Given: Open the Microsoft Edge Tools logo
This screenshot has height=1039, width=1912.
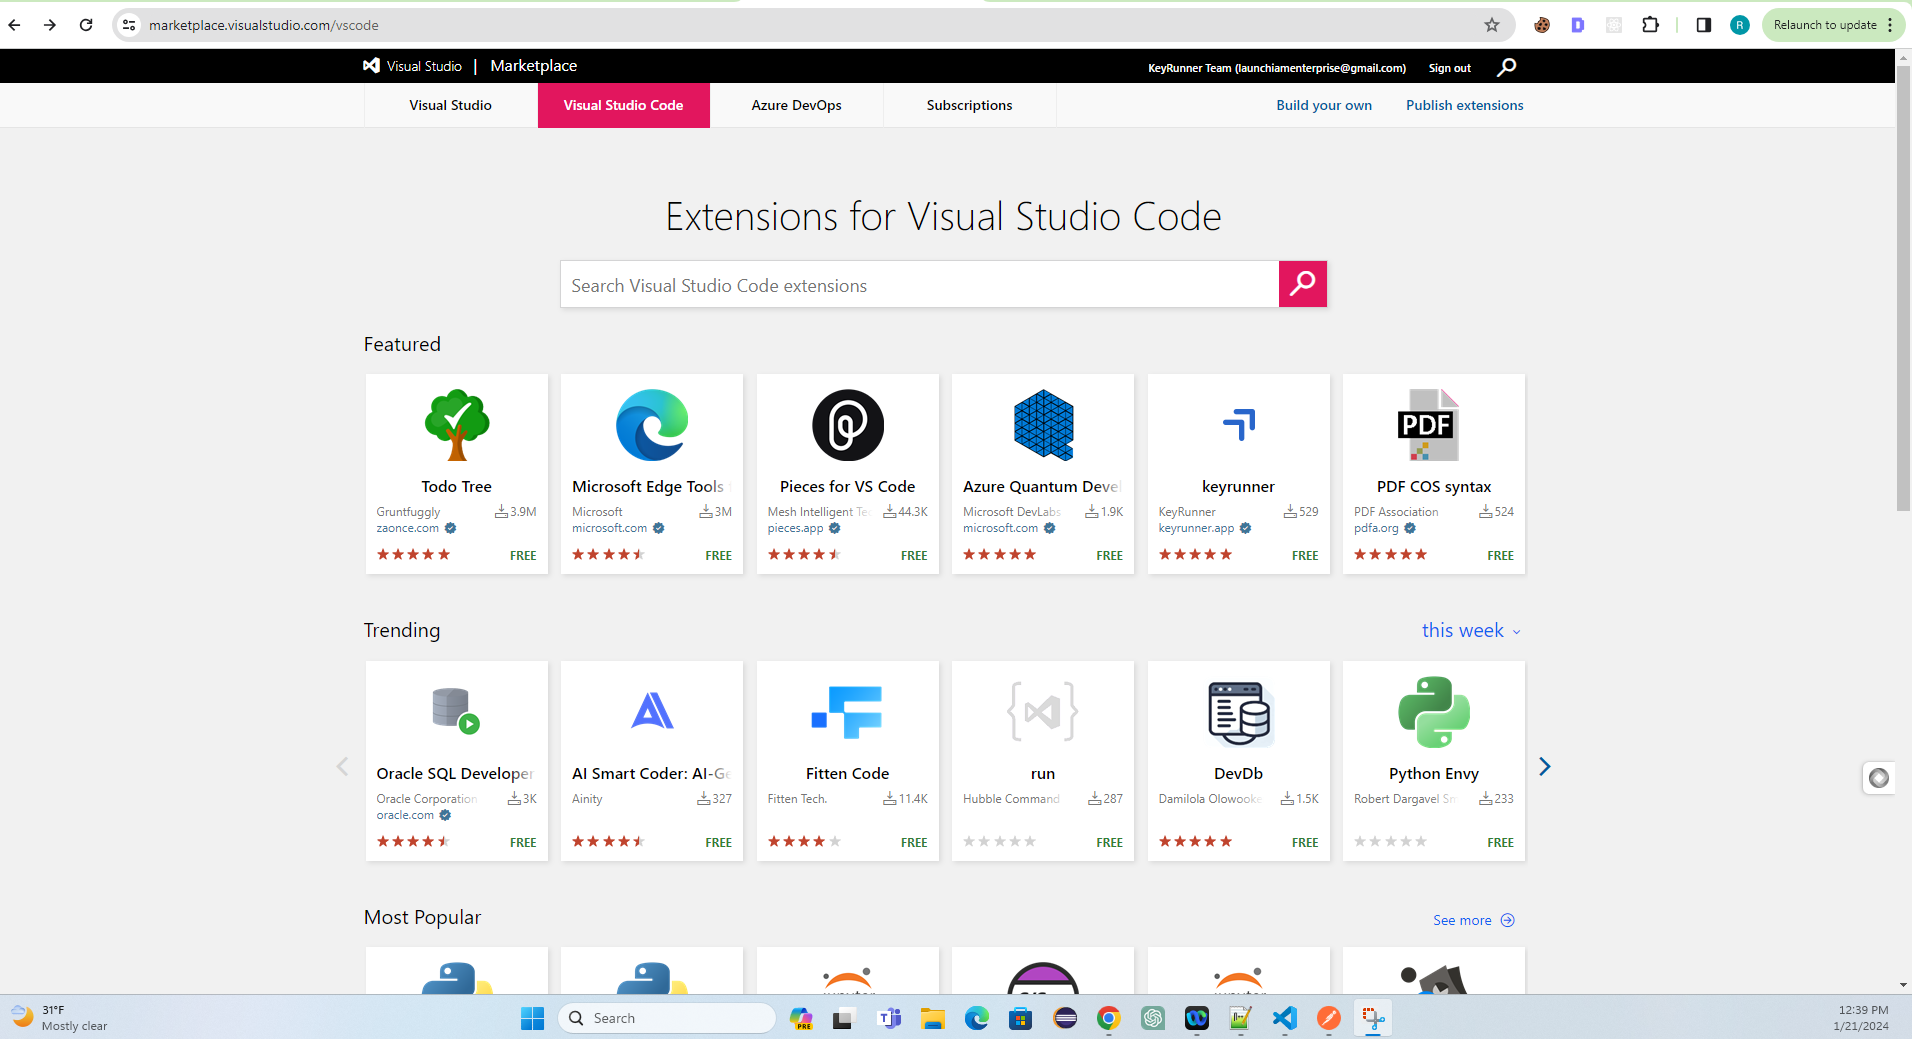Looking at the screenshot, I should click(x=652, y=425).
